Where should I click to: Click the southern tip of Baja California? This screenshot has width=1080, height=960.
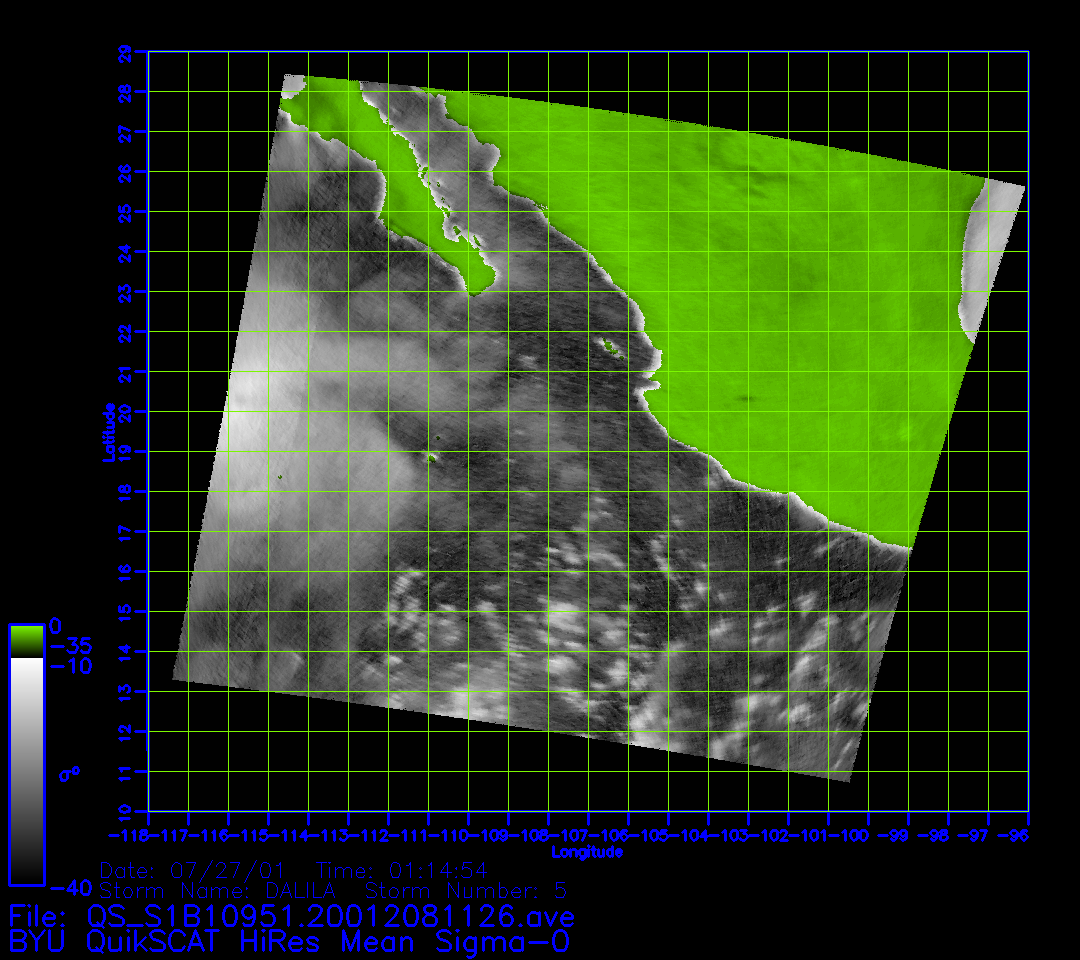(x=477, y=290)
